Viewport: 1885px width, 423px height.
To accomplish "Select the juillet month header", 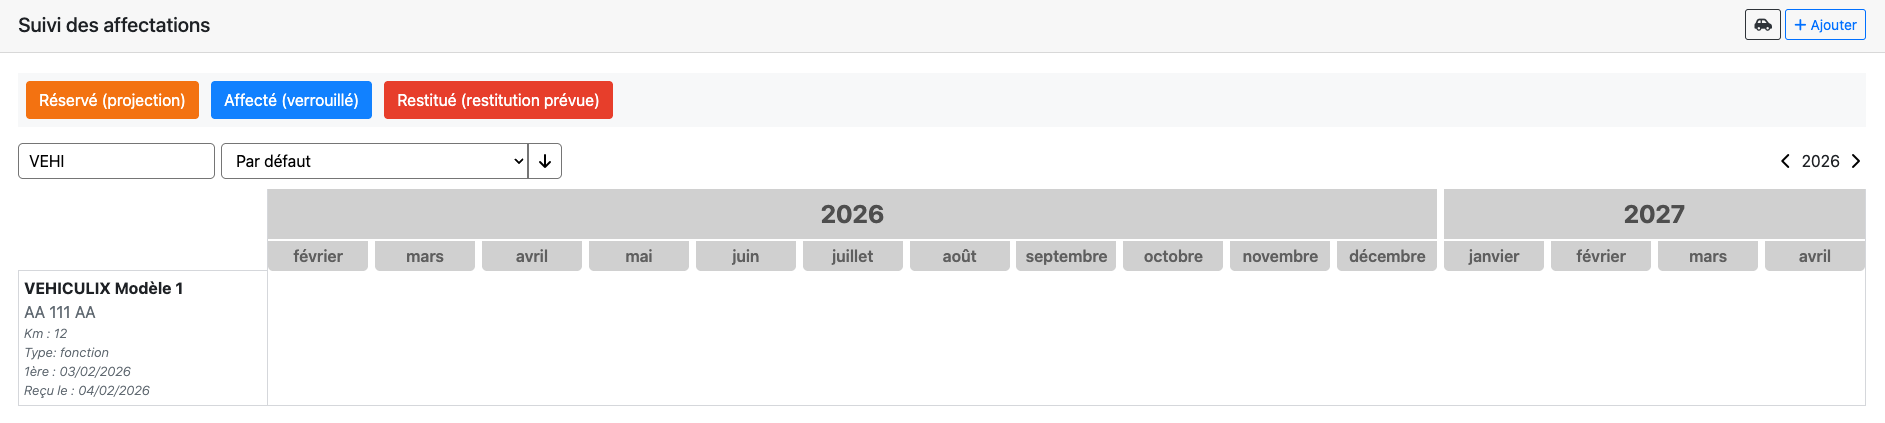I will pyautogui.click(x=852, y=256).
